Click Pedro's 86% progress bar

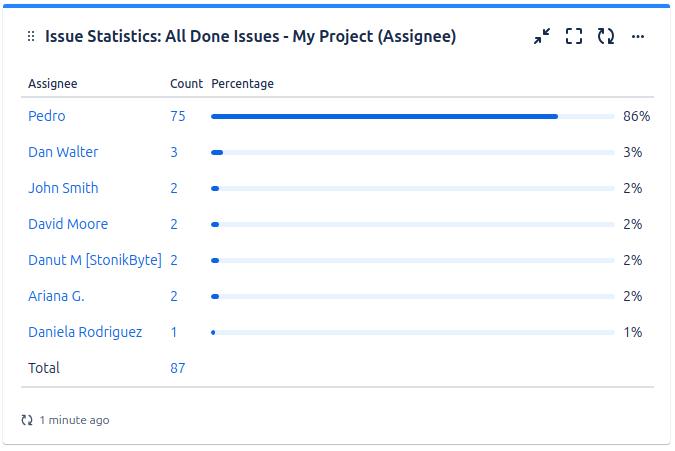pos(412,117)
